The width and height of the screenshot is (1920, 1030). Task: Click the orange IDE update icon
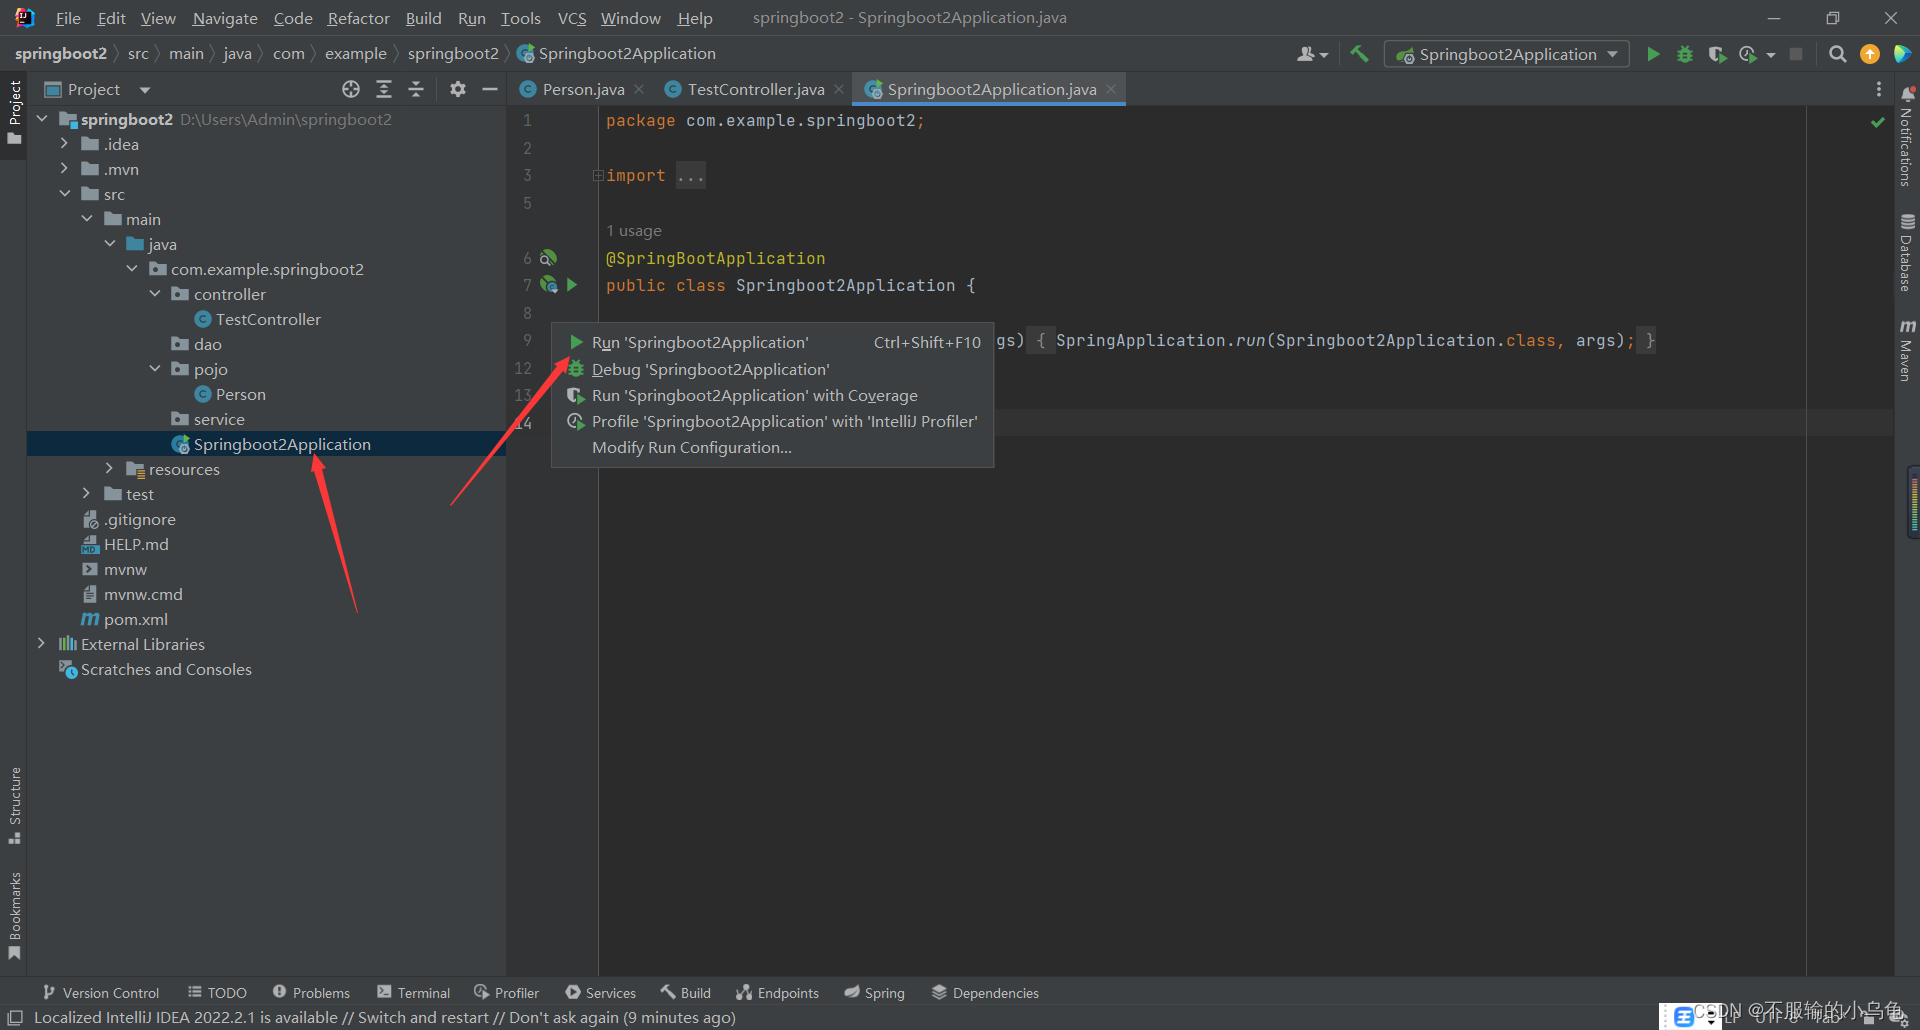(x=1869, y=54)
